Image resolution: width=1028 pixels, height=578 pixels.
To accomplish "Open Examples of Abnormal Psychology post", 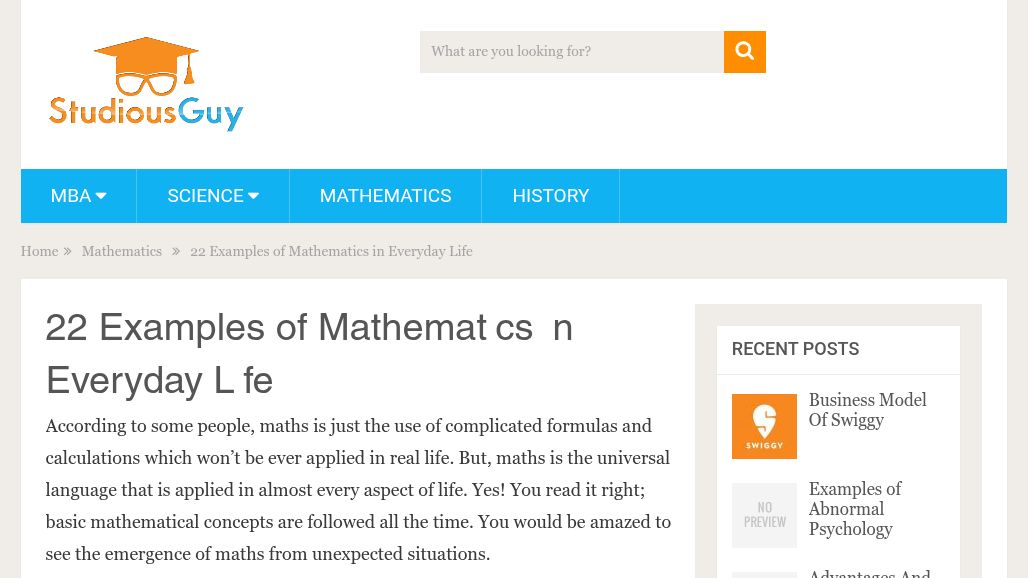I will click(x=855, y=509).
